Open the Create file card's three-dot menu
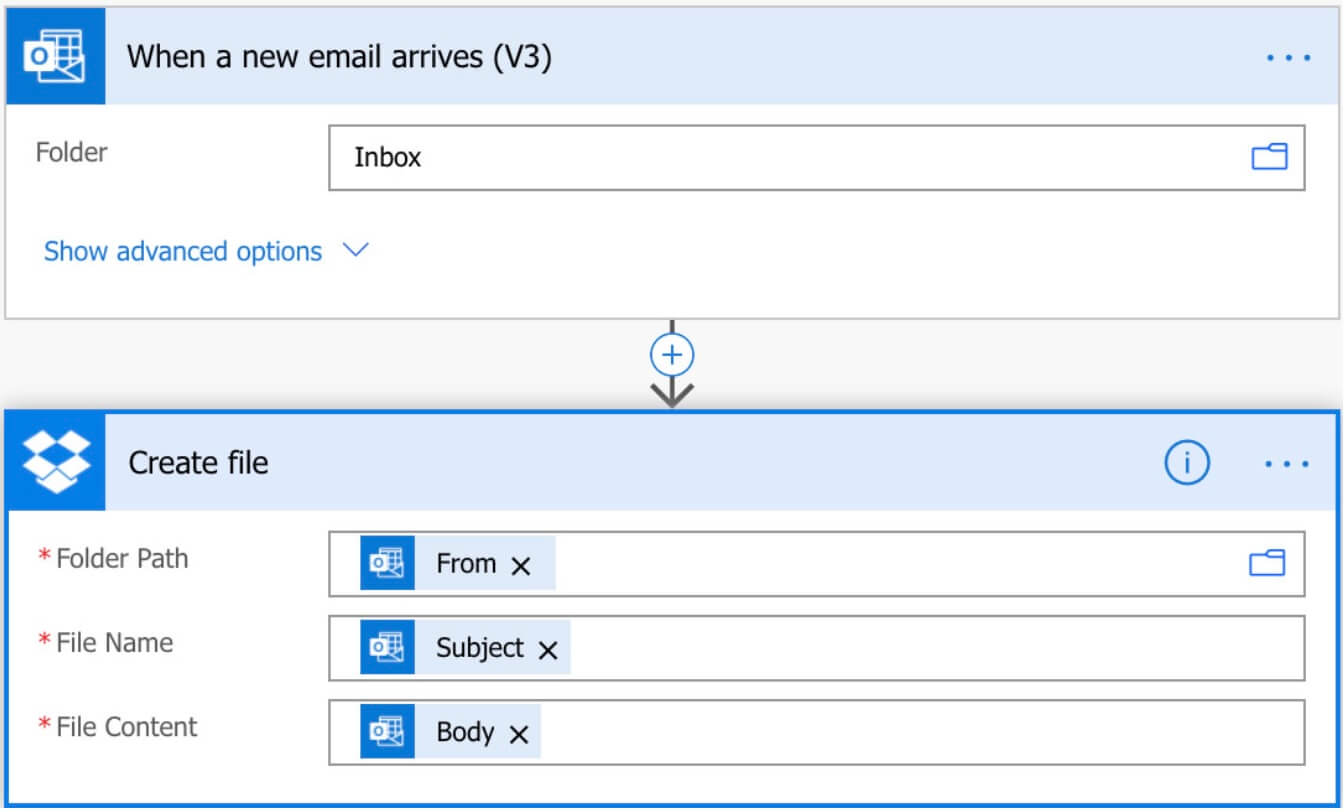Screen dimensions: 1344x812 1288,463
